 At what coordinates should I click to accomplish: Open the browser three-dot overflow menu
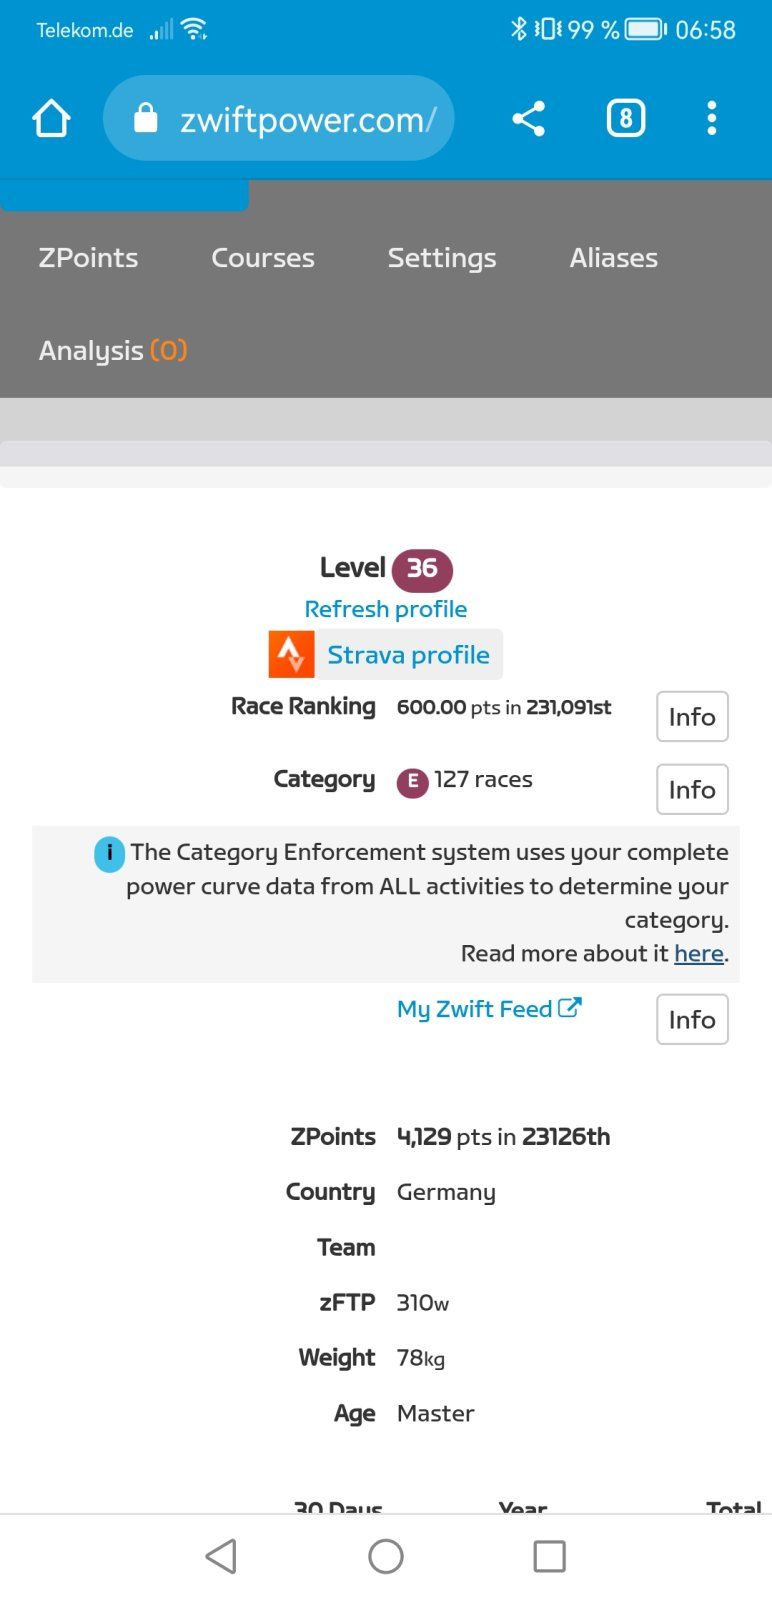(711, 119)
